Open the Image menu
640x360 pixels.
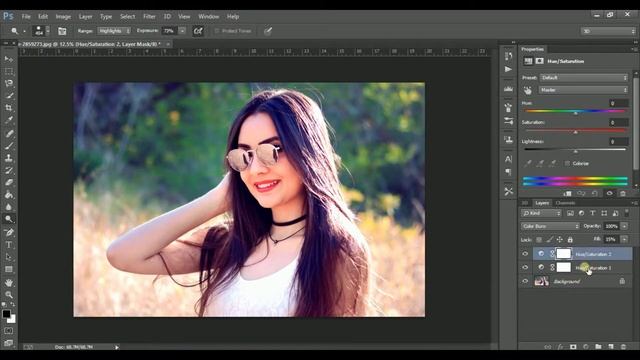pyautogui.click(x=63, y=17)
